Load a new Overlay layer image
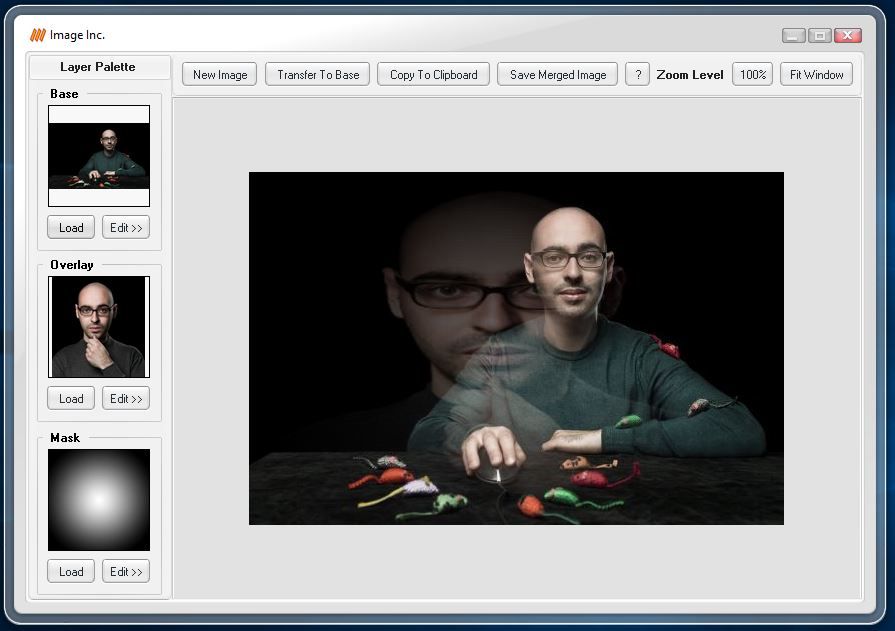The width and height of the screenshot is (895, 631). [x=71, y=399]
